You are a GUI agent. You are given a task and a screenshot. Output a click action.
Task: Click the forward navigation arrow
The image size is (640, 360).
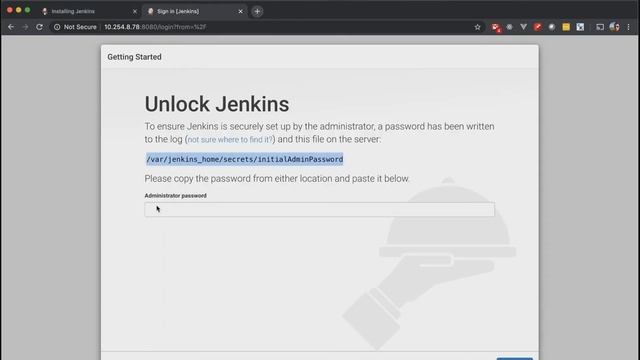(25, 27)
